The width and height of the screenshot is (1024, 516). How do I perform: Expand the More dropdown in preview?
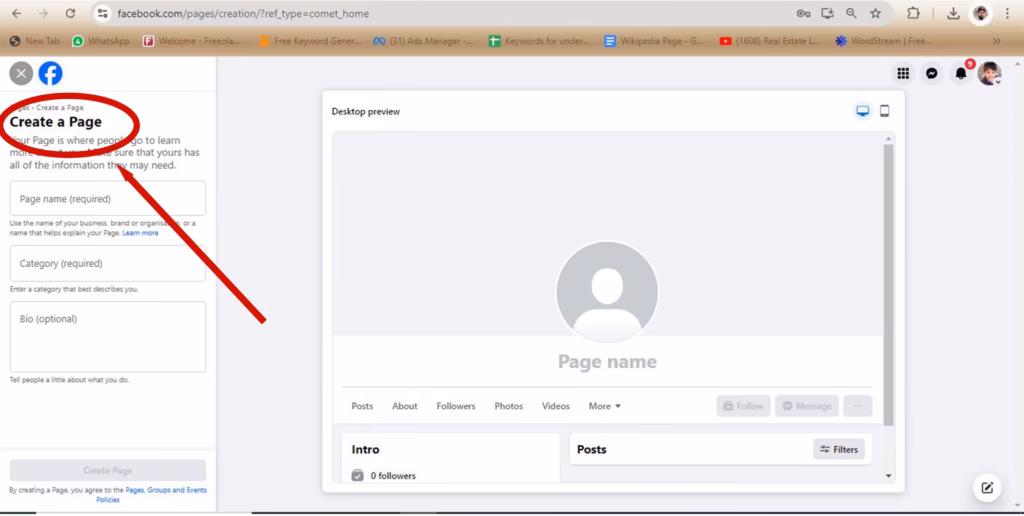605,406
